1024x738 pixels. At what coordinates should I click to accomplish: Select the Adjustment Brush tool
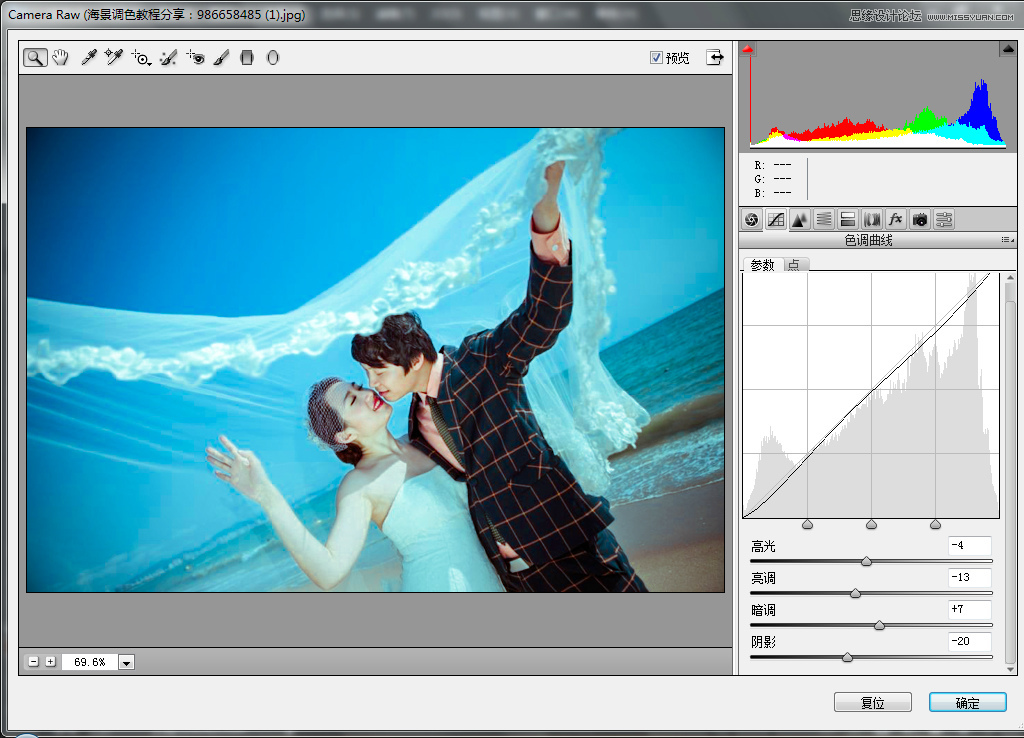tap(221, 58)
